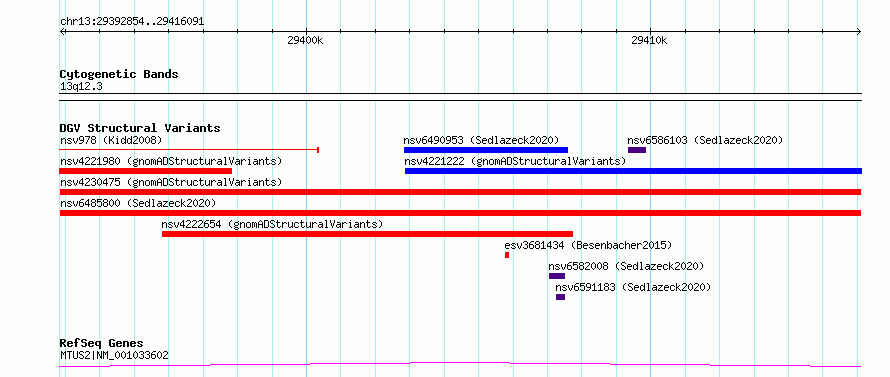The image size is (890, 377).
Task: Open nsv6586103 (Sedlazeck2020) variant label
Action: click(706, 140)
